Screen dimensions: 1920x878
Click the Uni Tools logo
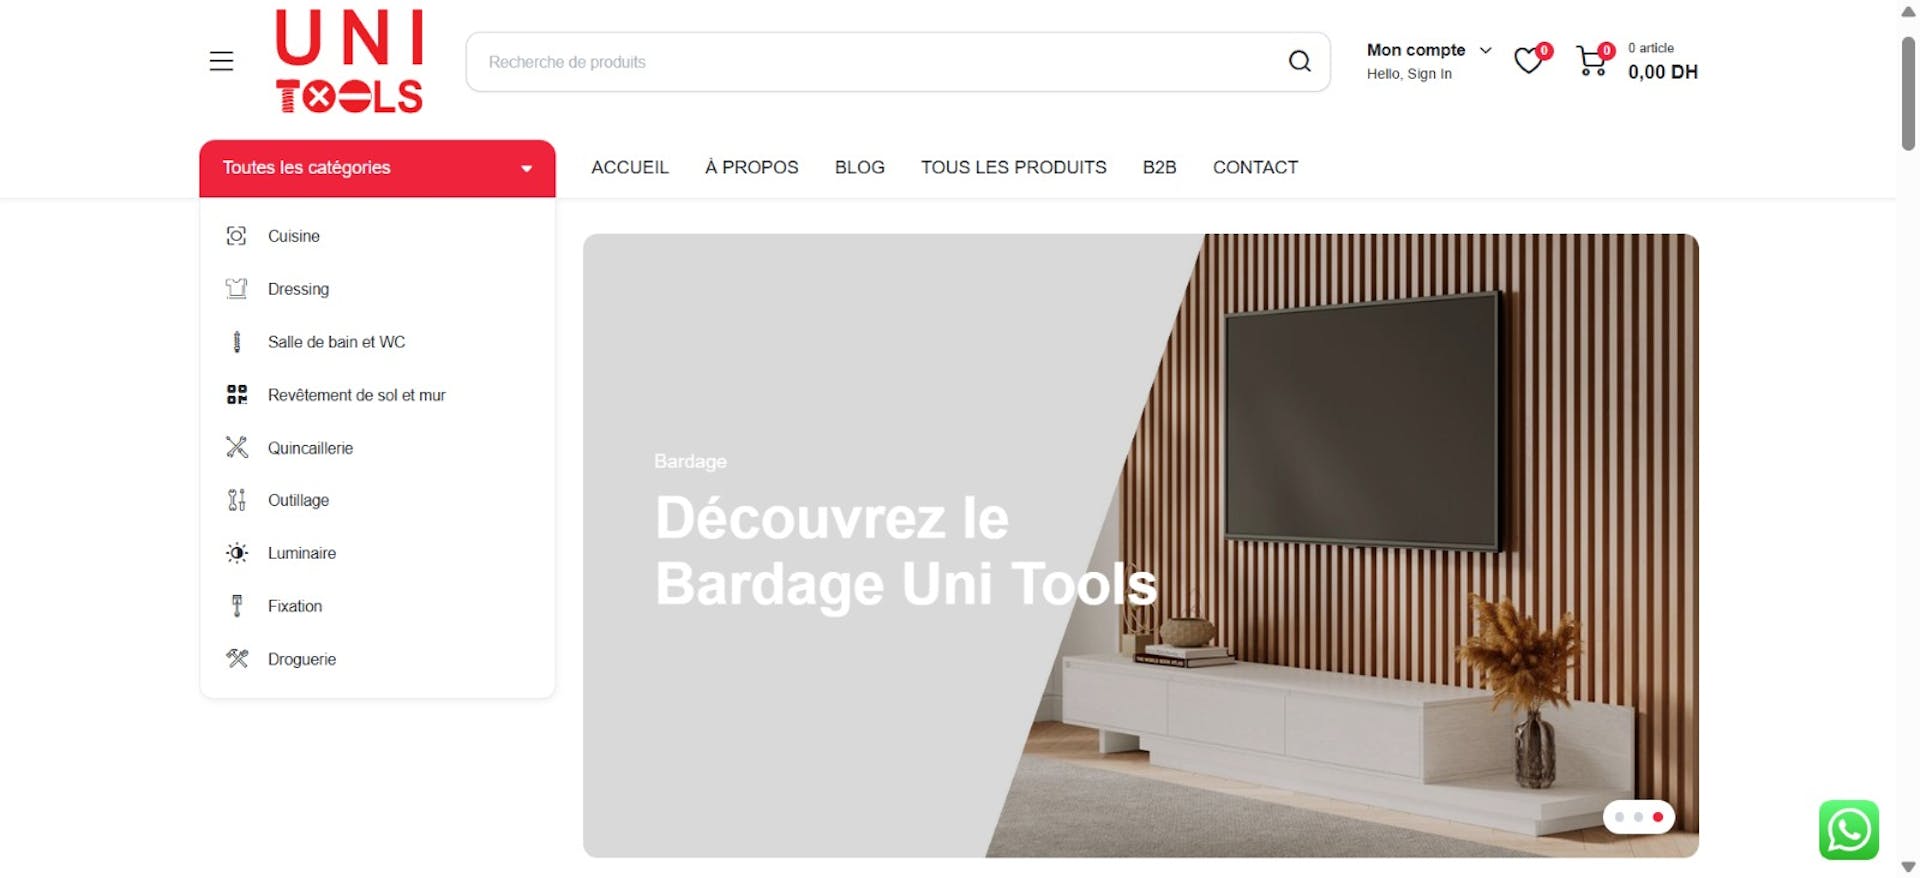pos(349,61)
